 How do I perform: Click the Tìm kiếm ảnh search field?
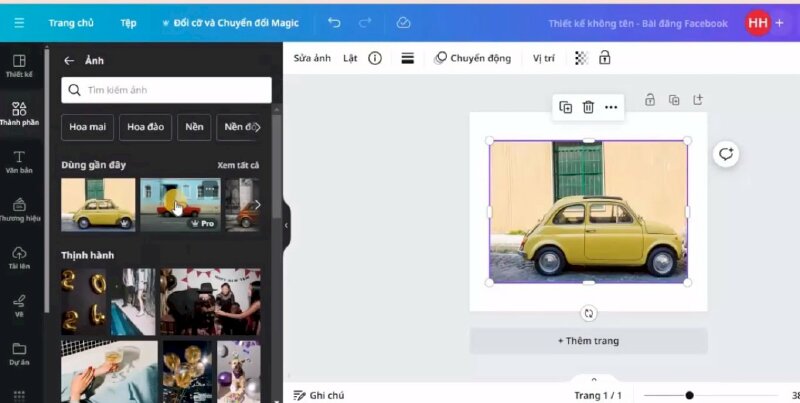(x=166, y=90)
